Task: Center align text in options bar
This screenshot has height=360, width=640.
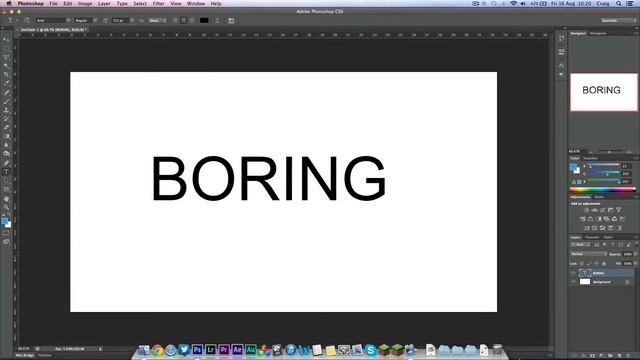Action: click(x=184, y=20)
